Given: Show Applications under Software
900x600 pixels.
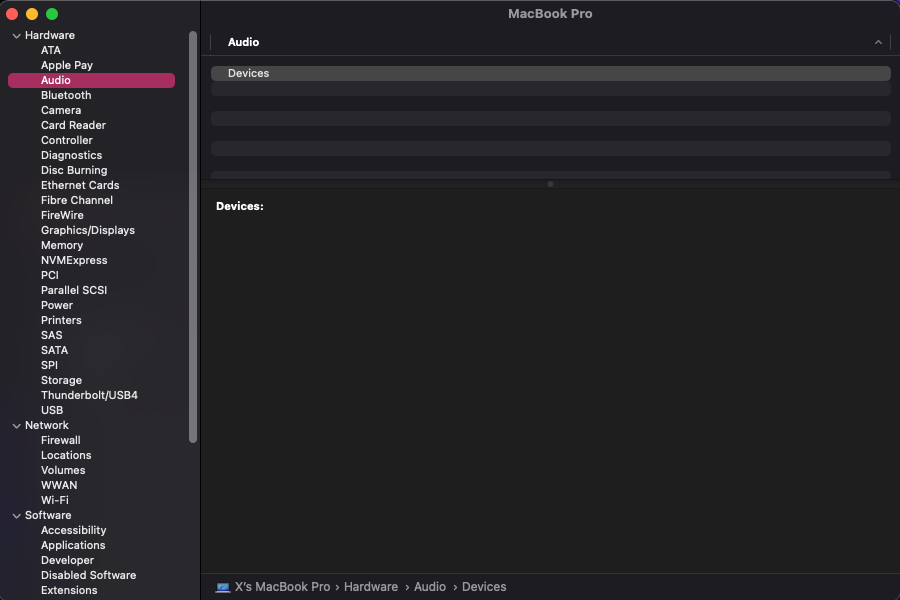Looking at the screenshot, I should tap(73, 545).
